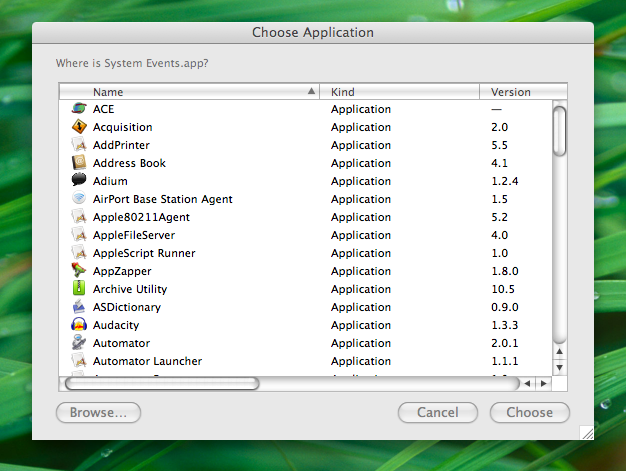Click the vertical scrollbar down arrow
Image resolution: width=626 pixels, height=471 pixels.
click(560, 367)
